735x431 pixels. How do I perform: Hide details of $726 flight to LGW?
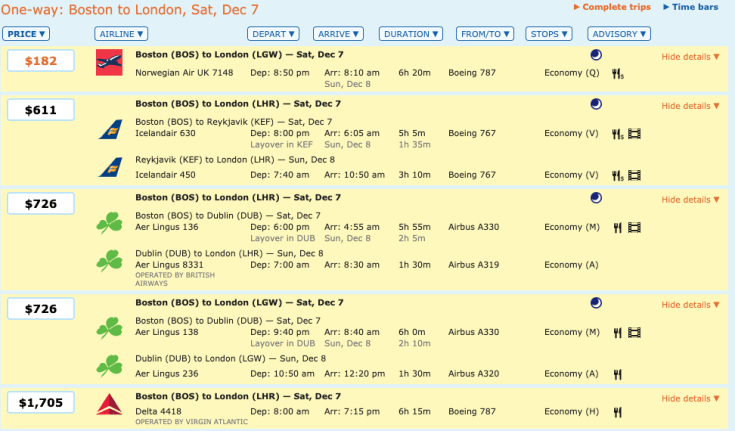coord(690,305)
